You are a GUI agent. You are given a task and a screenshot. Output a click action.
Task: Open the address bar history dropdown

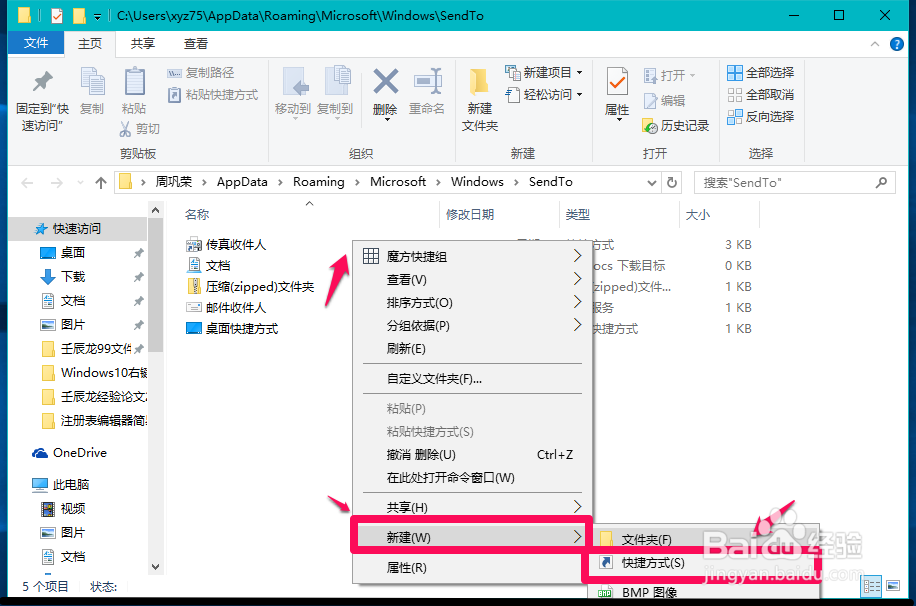(652, 183)
